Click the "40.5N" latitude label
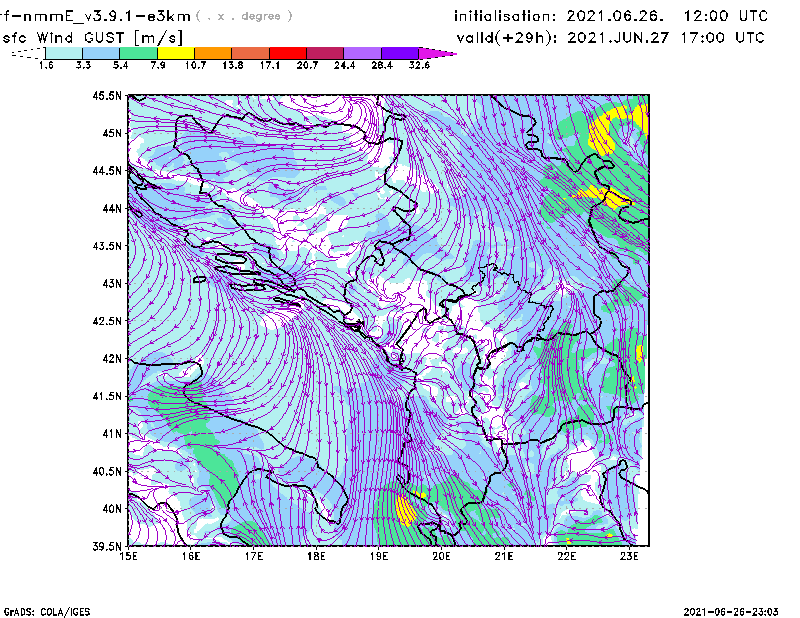The height and width of the screenshot is (618, 800). pos(107,472)
